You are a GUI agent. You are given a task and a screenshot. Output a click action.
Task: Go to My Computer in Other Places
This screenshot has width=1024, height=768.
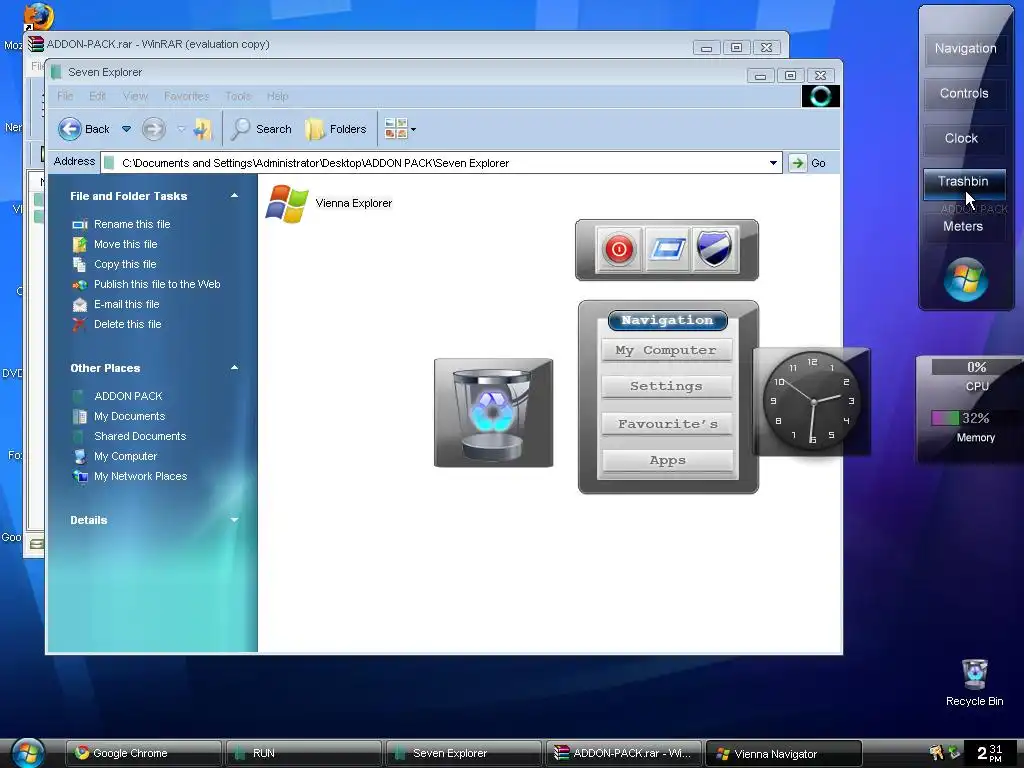point(115,456)
